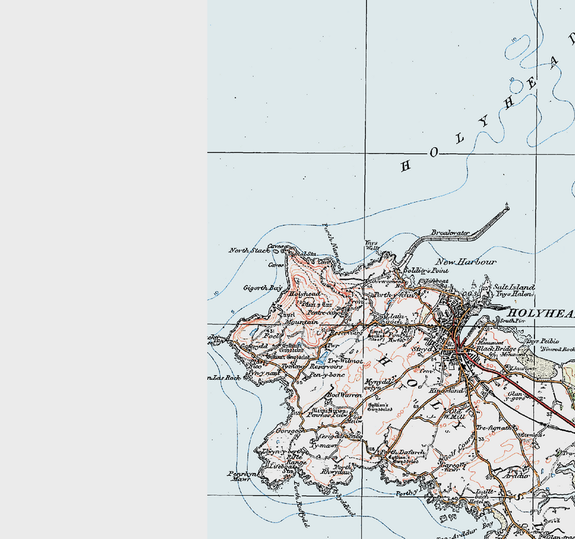Click the 'Tre-fignath' label
The height and width of the screenshot is (539, 575).
[494, 428]
